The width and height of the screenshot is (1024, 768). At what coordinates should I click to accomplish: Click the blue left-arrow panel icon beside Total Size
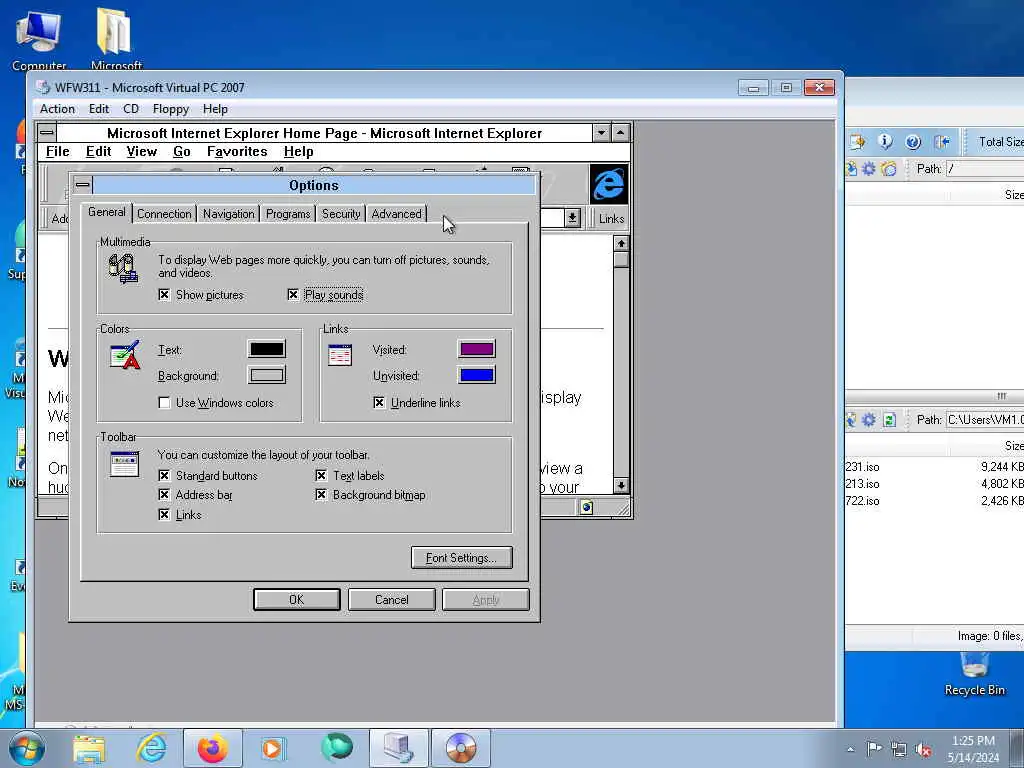tap(942, 141)
